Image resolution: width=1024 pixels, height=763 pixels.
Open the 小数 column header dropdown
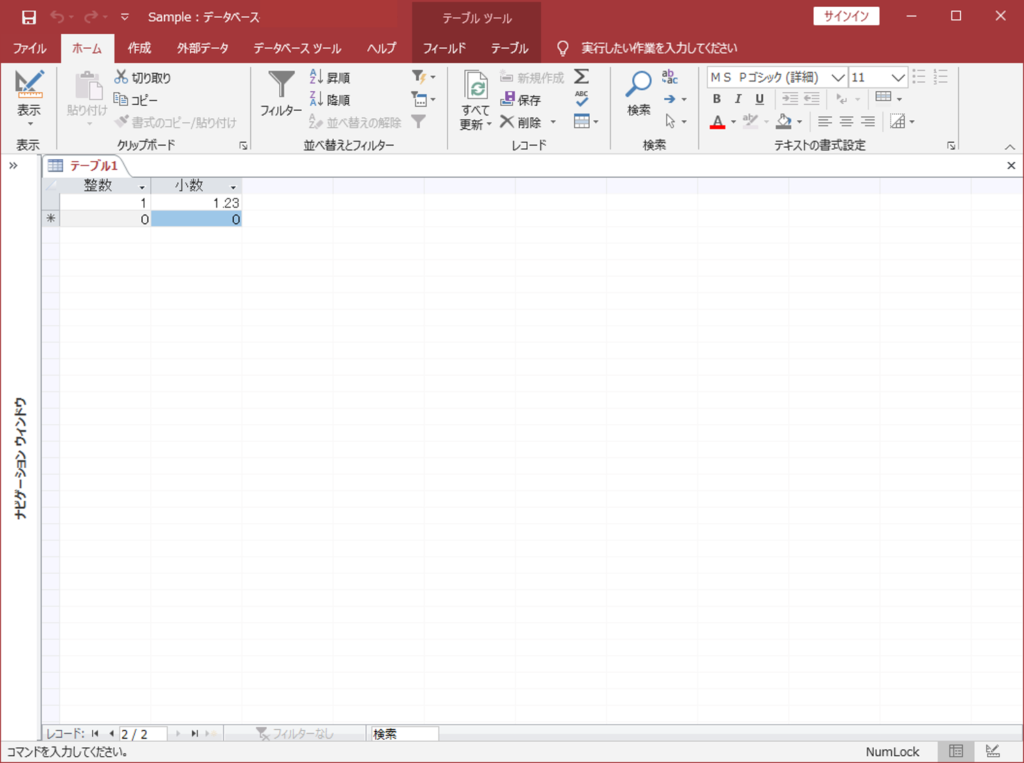(233, 187)
